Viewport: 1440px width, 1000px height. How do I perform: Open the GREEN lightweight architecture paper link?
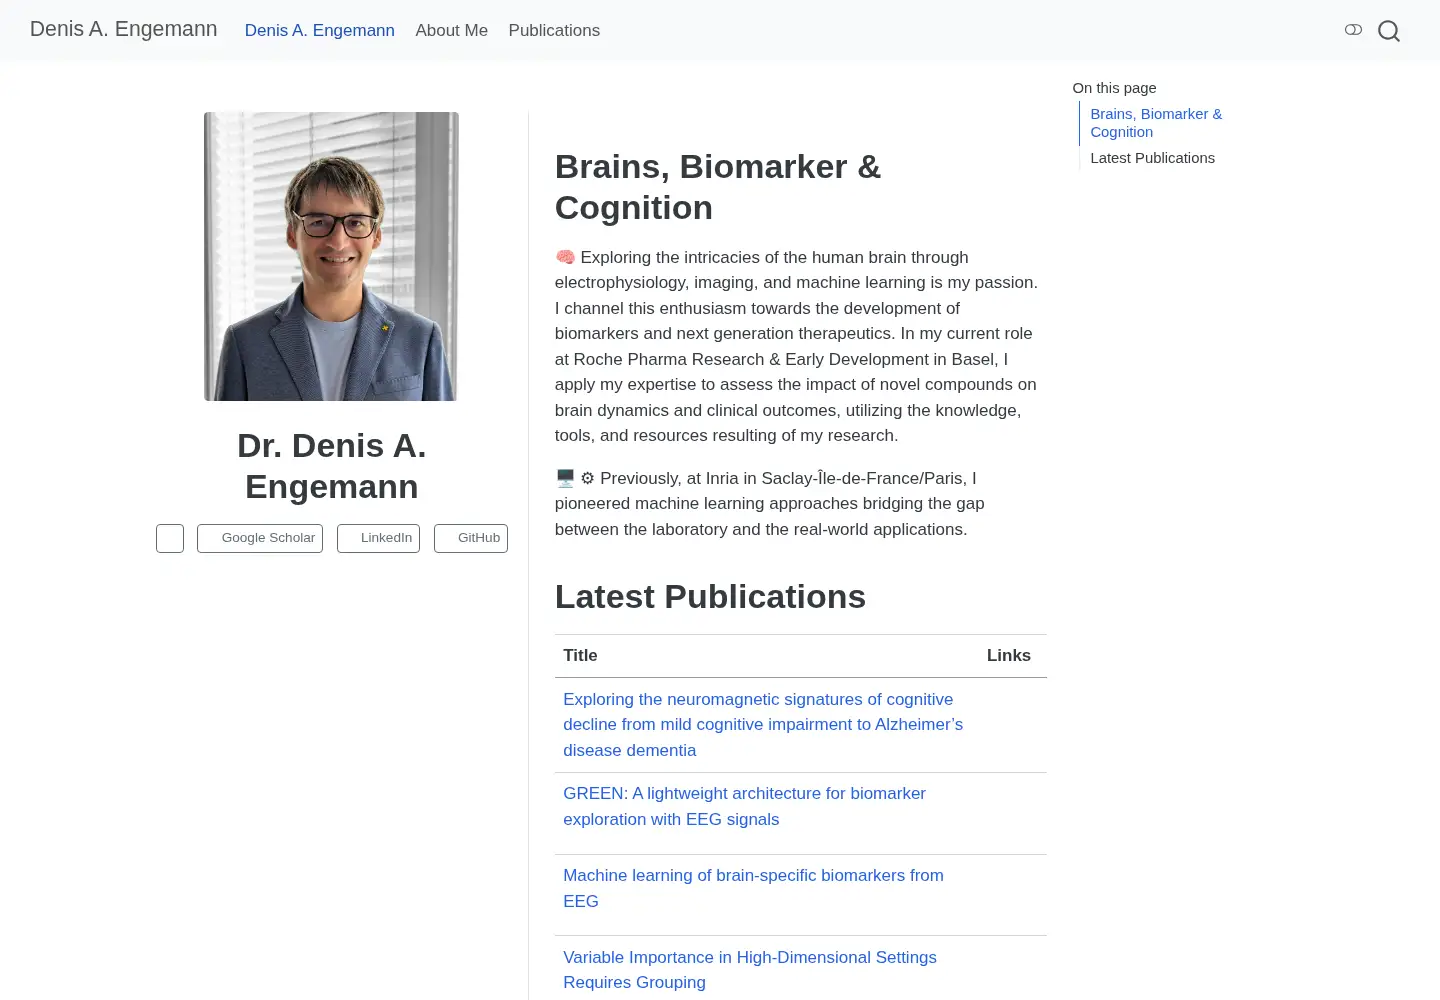tap(744, 806)
